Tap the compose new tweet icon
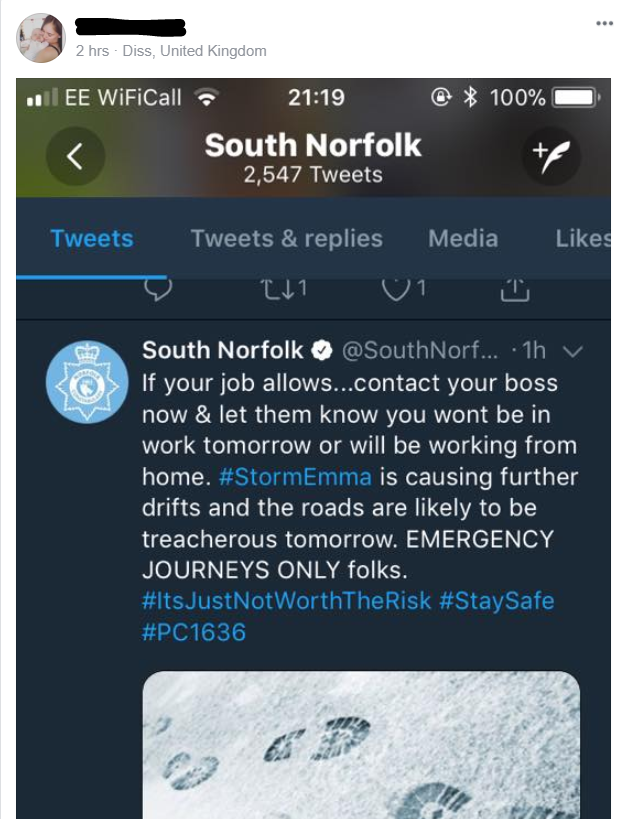 551,157
